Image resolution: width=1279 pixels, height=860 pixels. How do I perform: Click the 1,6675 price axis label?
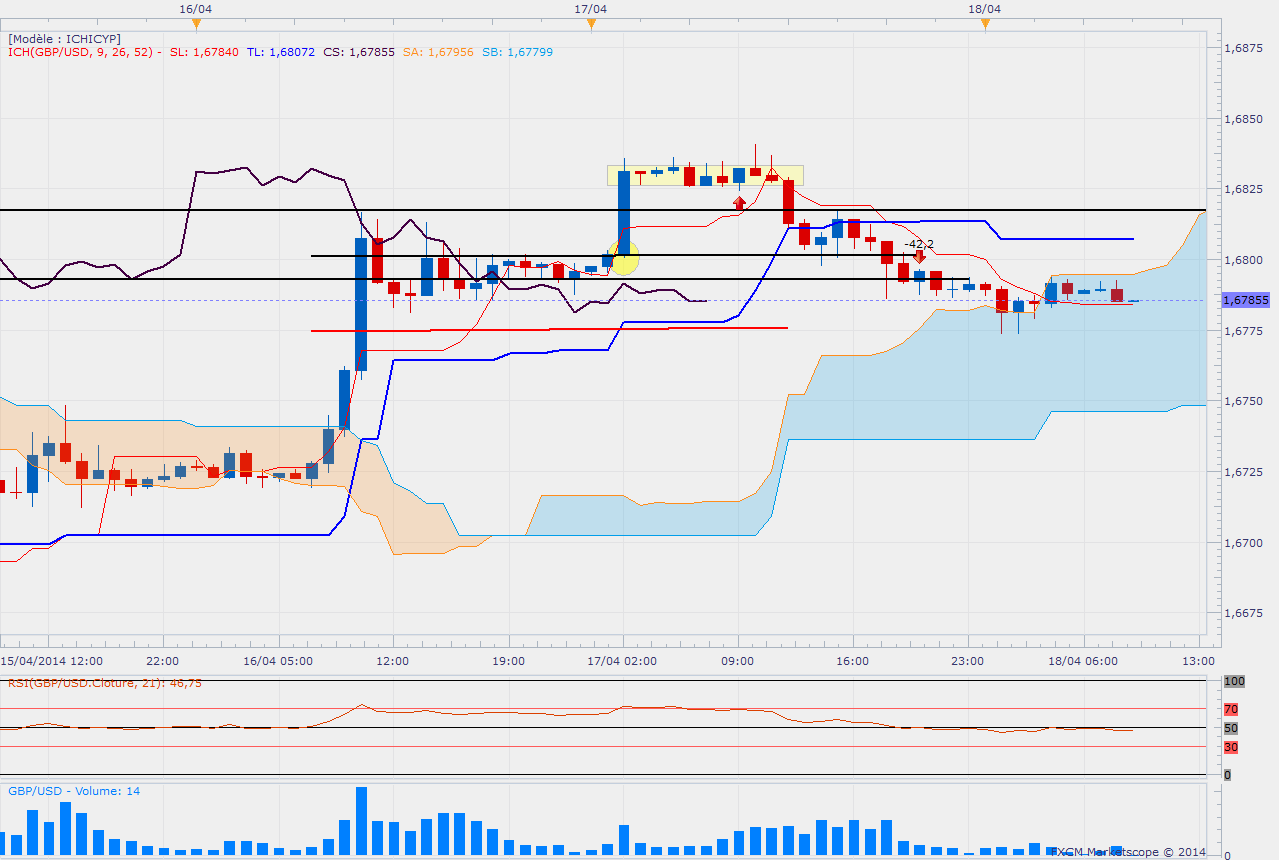tap(1243, 614)
